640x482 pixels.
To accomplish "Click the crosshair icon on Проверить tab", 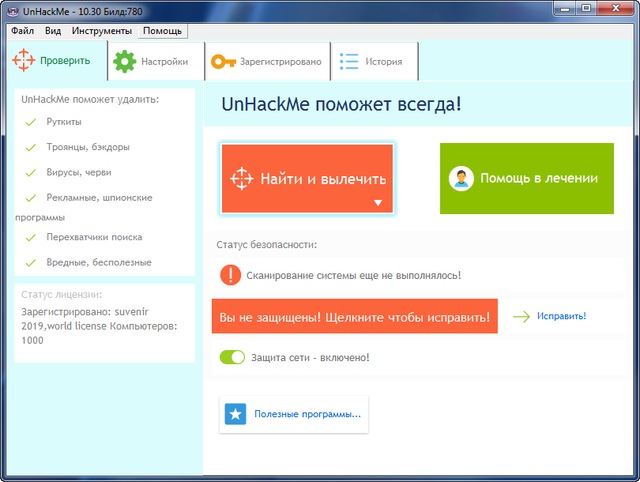I will coord(24,61).
